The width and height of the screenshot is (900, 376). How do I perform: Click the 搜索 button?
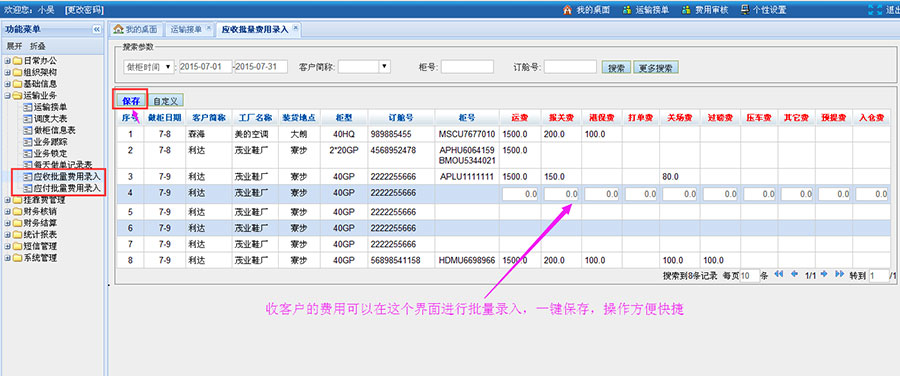click(x=616, y=68)
